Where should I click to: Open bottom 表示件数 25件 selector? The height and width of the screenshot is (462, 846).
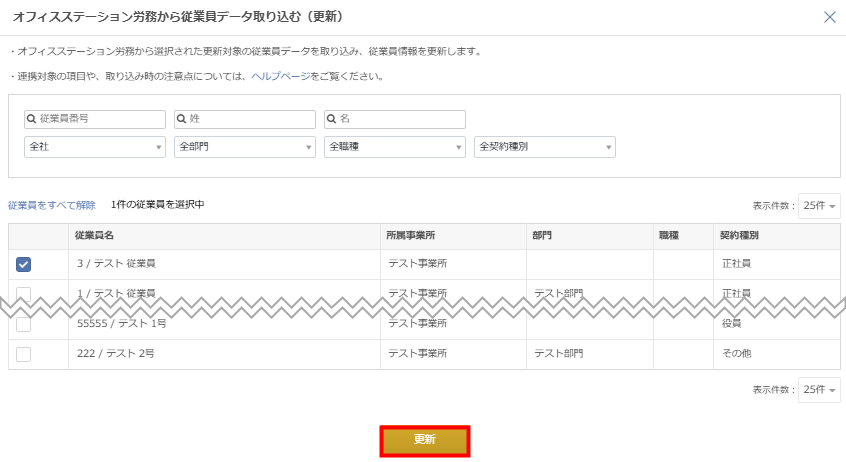coord(819,390)
